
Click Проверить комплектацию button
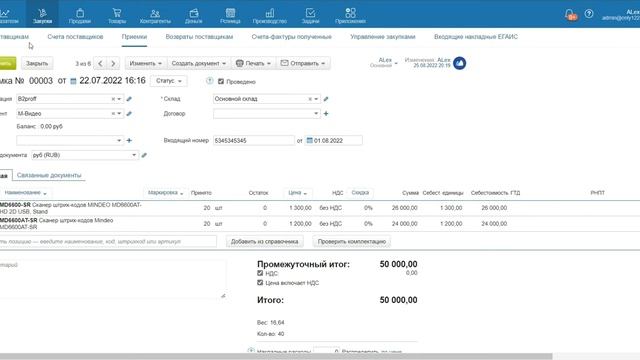click(x=352, y=242)
